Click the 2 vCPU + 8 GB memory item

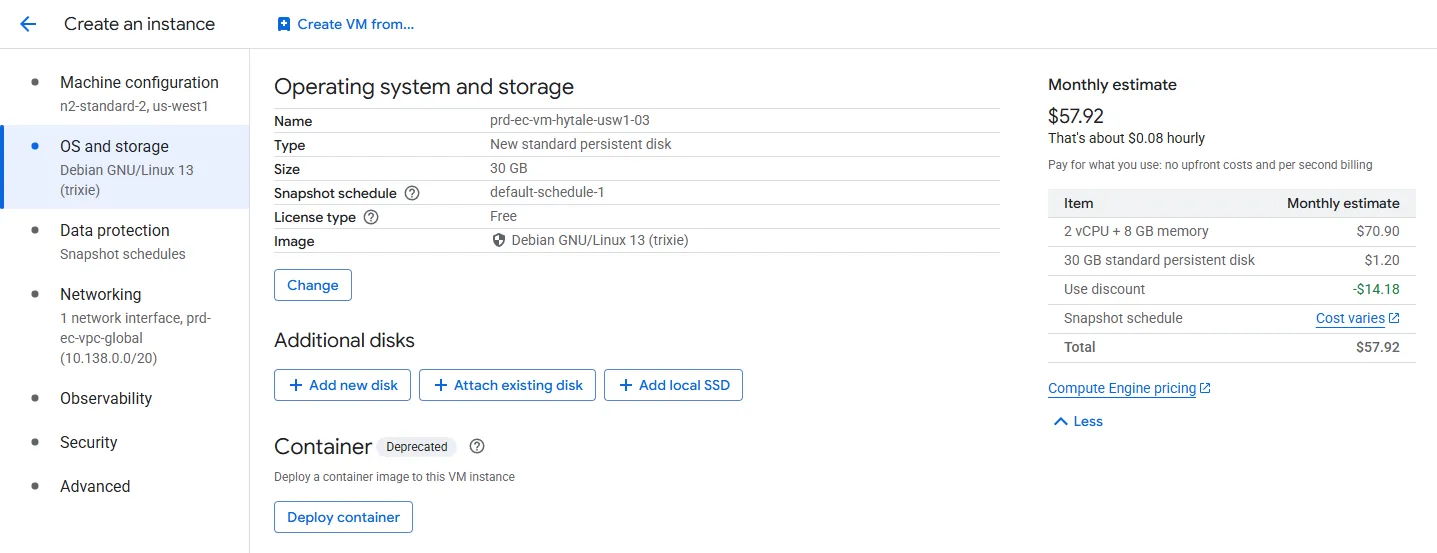tap(1136, 231)
